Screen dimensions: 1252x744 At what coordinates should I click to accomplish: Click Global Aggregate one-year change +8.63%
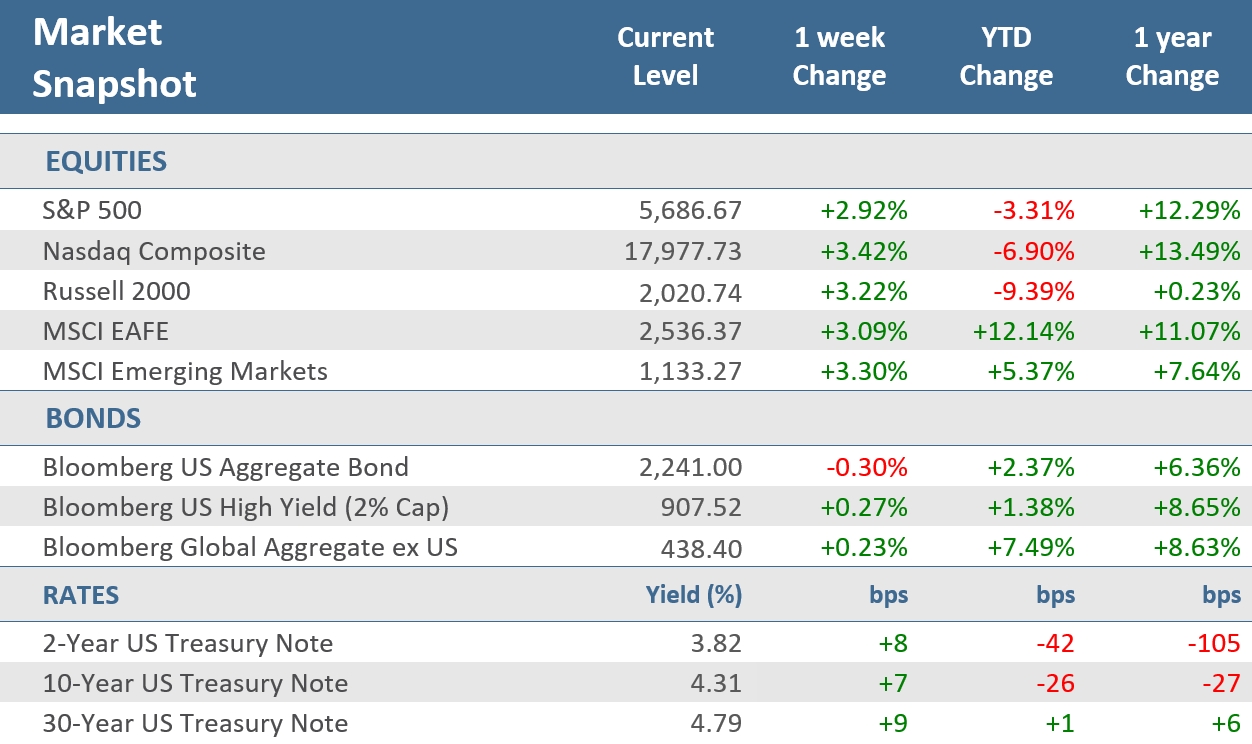(1197, 547)
